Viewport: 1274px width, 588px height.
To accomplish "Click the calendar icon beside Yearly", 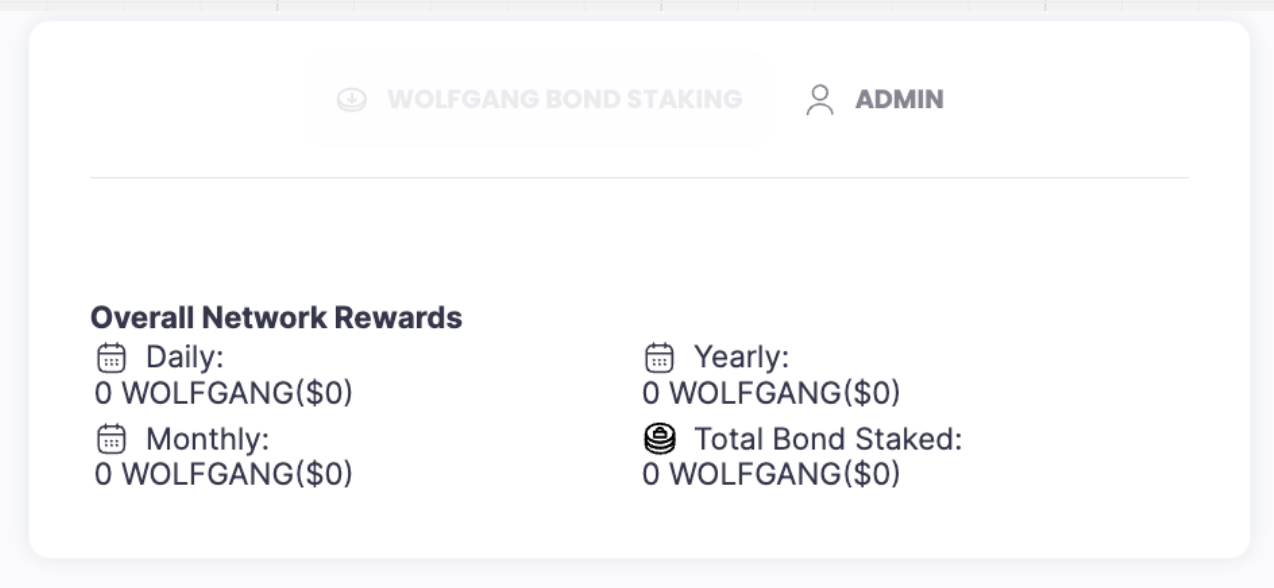I will coord(659,357).
